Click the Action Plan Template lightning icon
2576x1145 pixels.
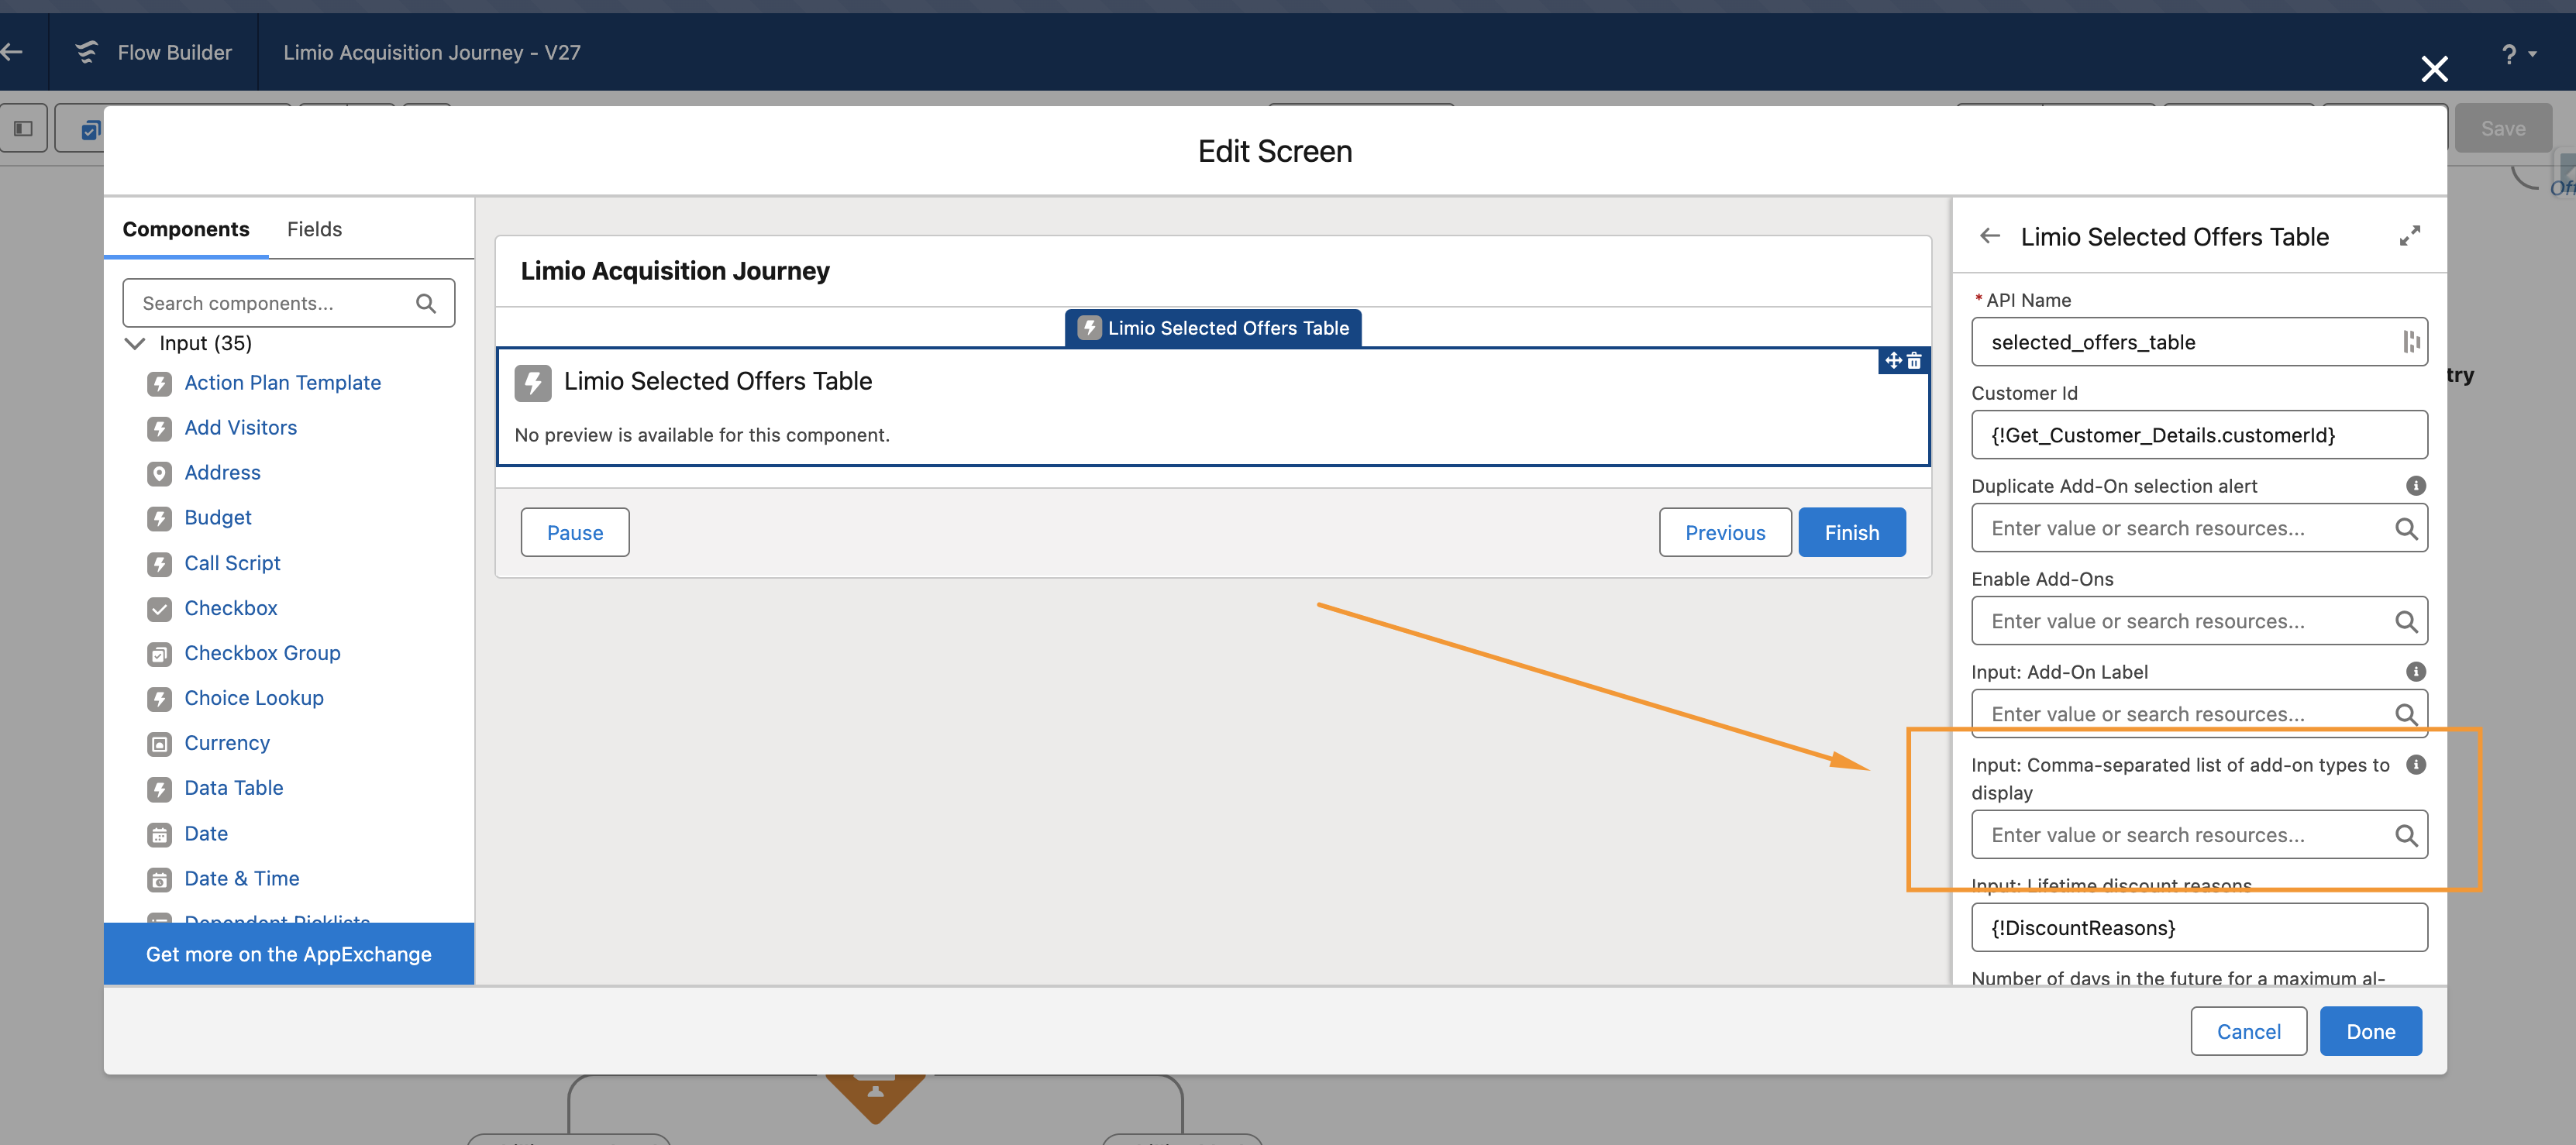click(159, 383)
